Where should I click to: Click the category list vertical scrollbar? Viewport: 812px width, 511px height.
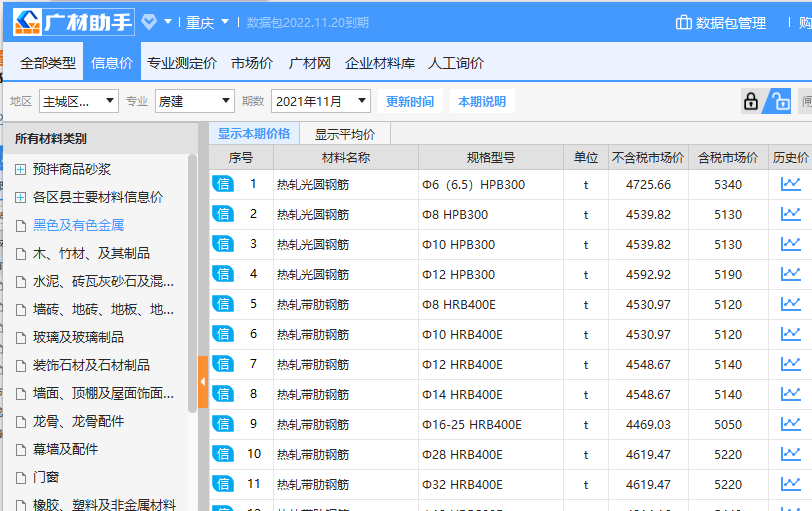point(192,283)
